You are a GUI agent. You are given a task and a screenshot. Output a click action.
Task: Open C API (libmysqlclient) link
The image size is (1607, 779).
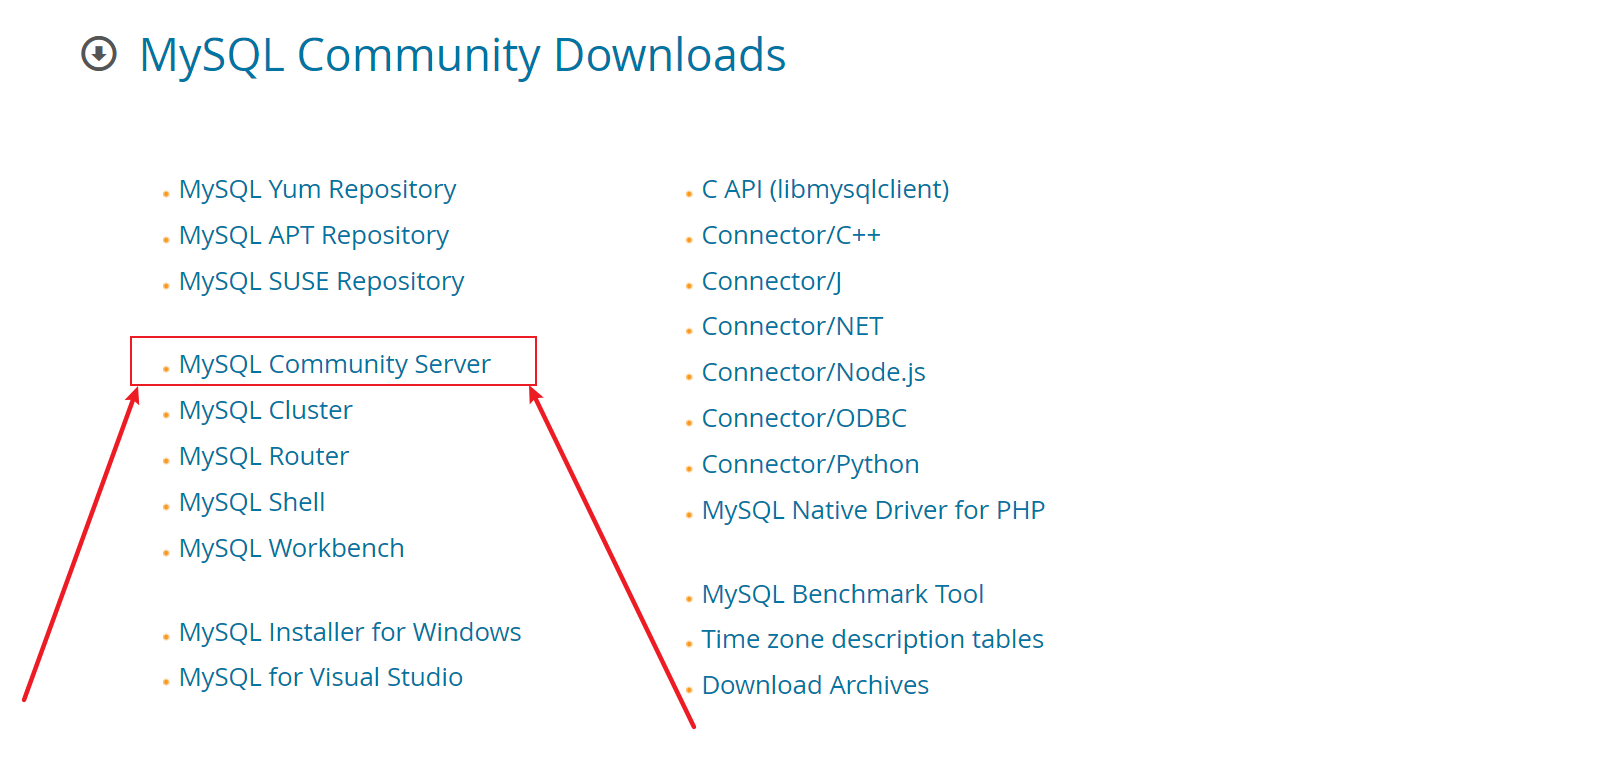(825, 189)
